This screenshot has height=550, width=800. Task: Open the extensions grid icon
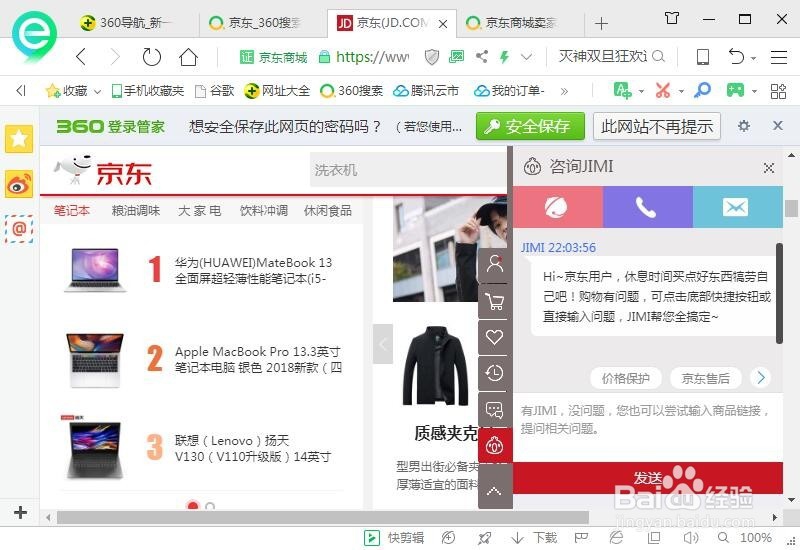(778, 91)
